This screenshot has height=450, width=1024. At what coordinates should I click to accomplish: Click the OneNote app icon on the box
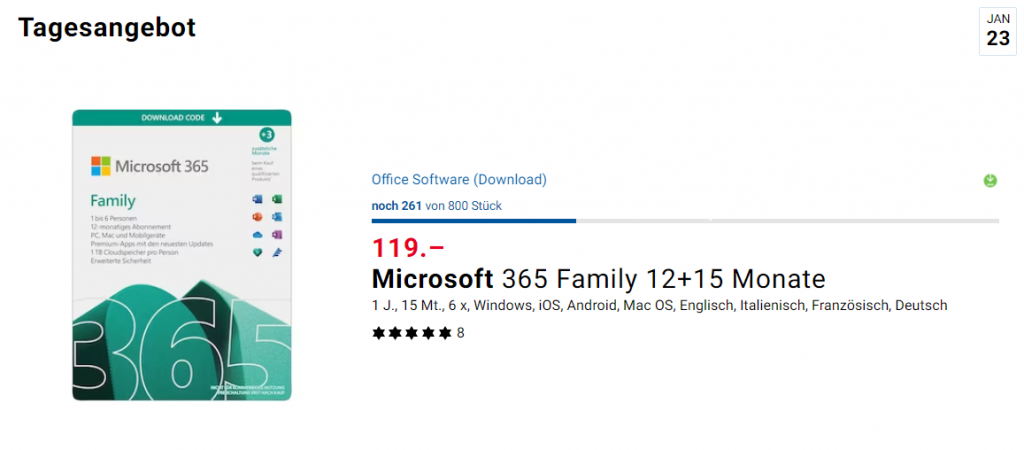click(276, 235)
